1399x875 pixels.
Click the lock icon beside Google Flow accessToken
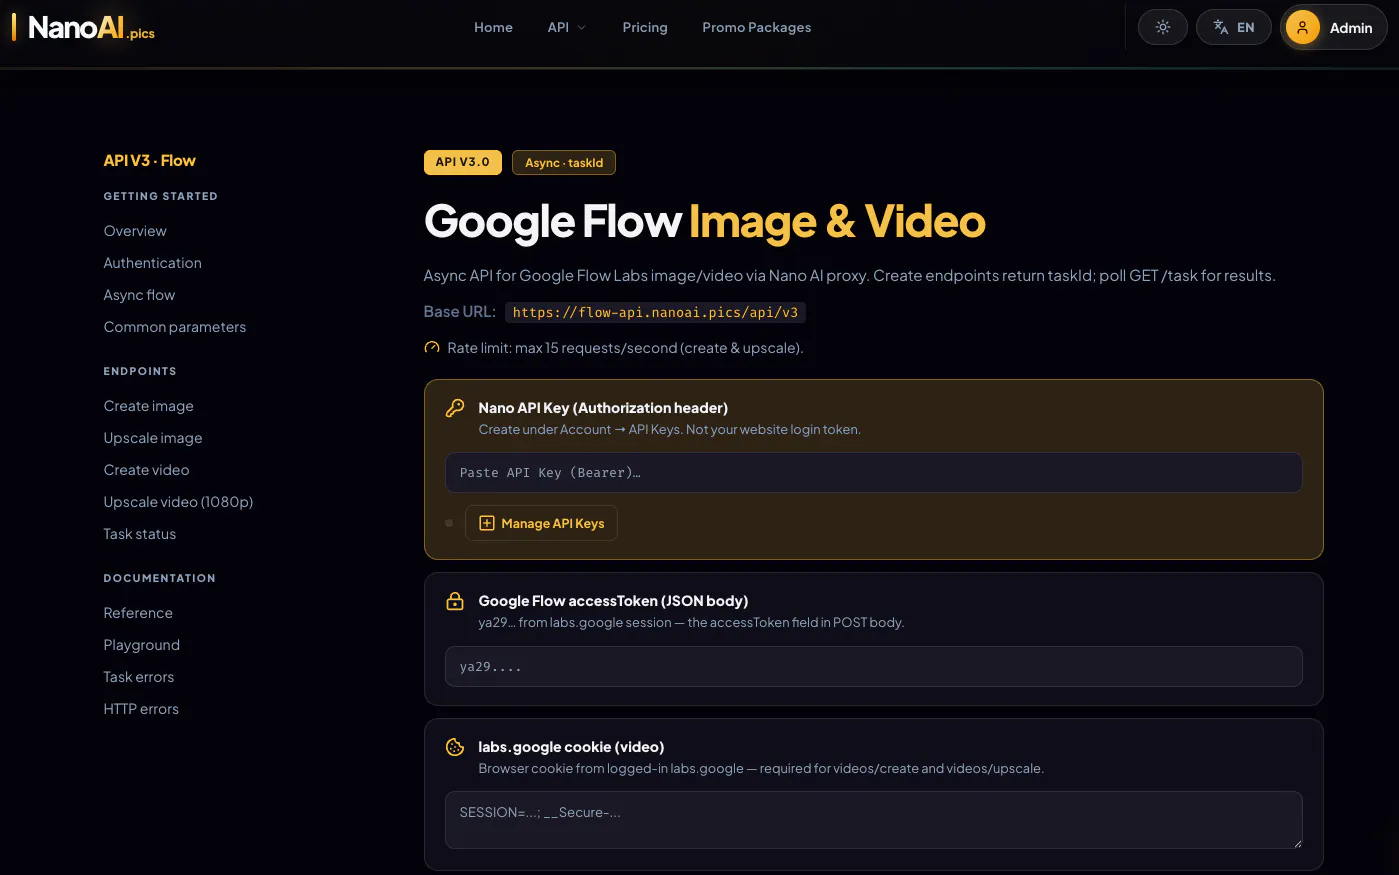pos(455,601)
